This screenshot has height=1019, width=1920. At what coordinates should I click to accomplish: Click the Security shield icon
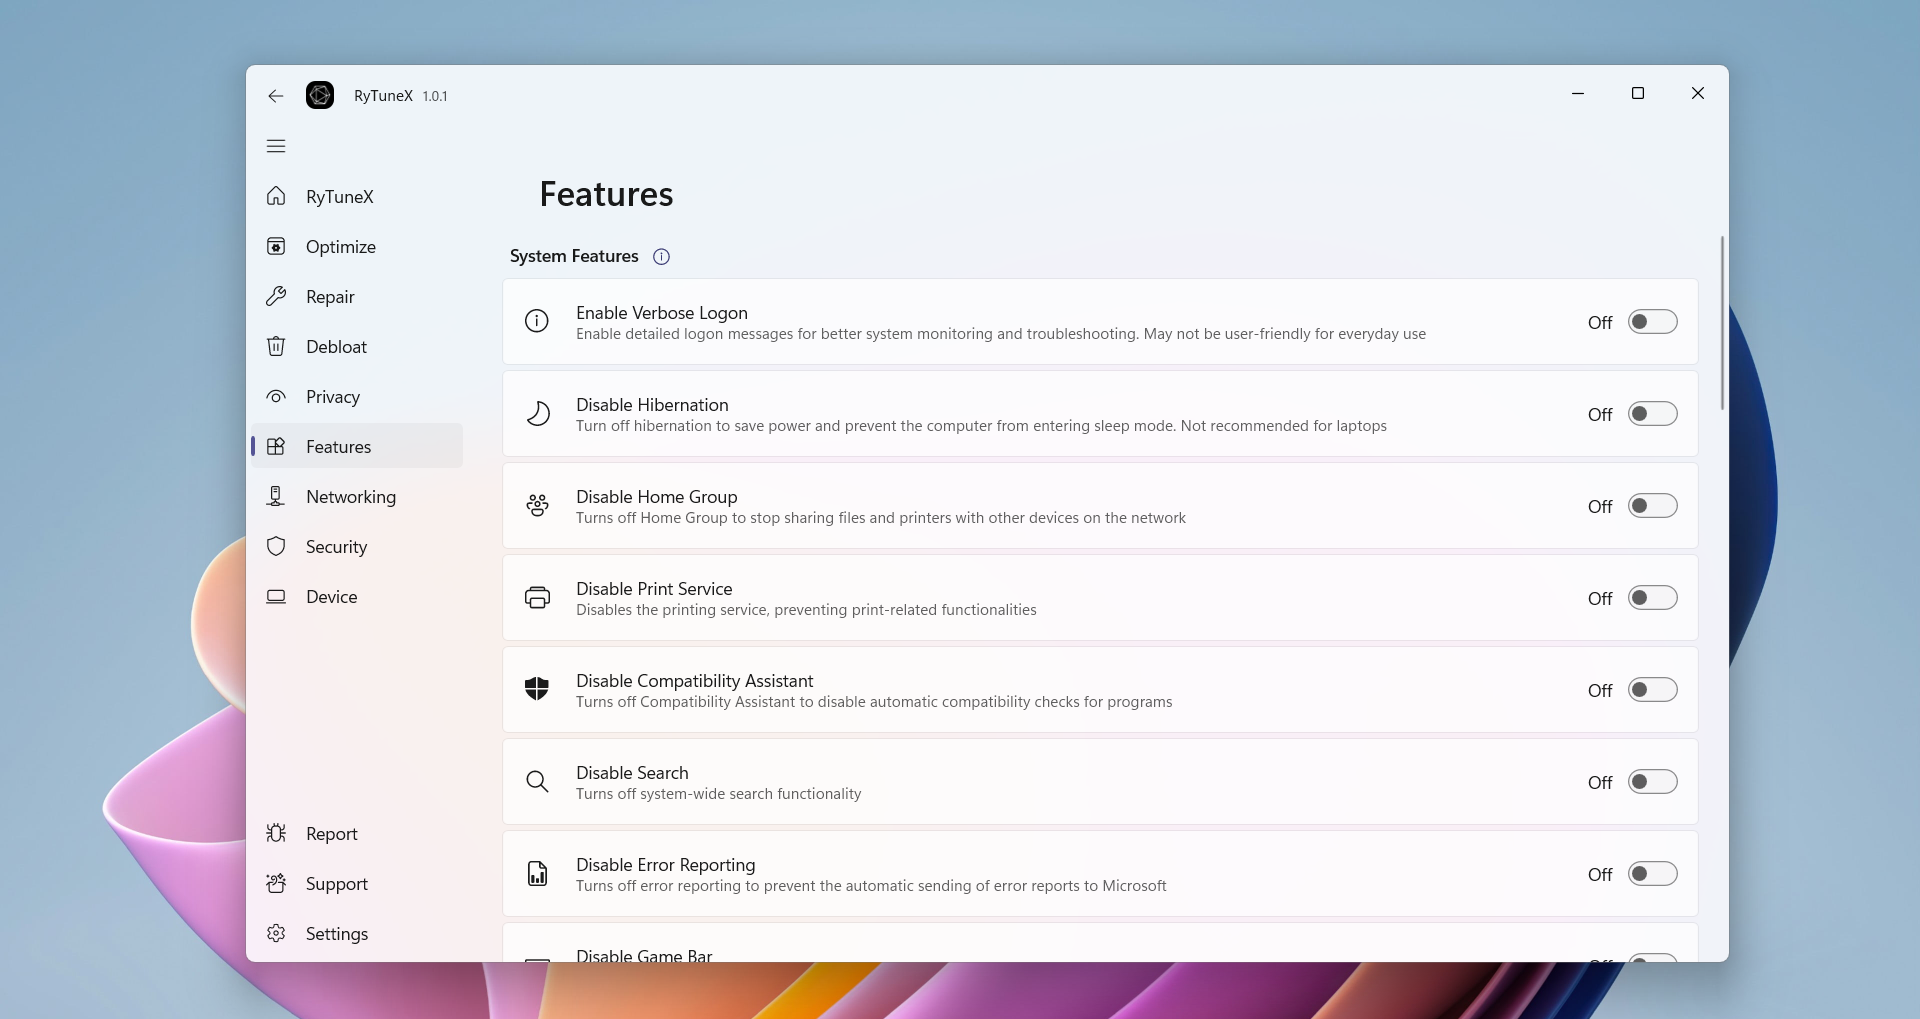pos(276,546)
